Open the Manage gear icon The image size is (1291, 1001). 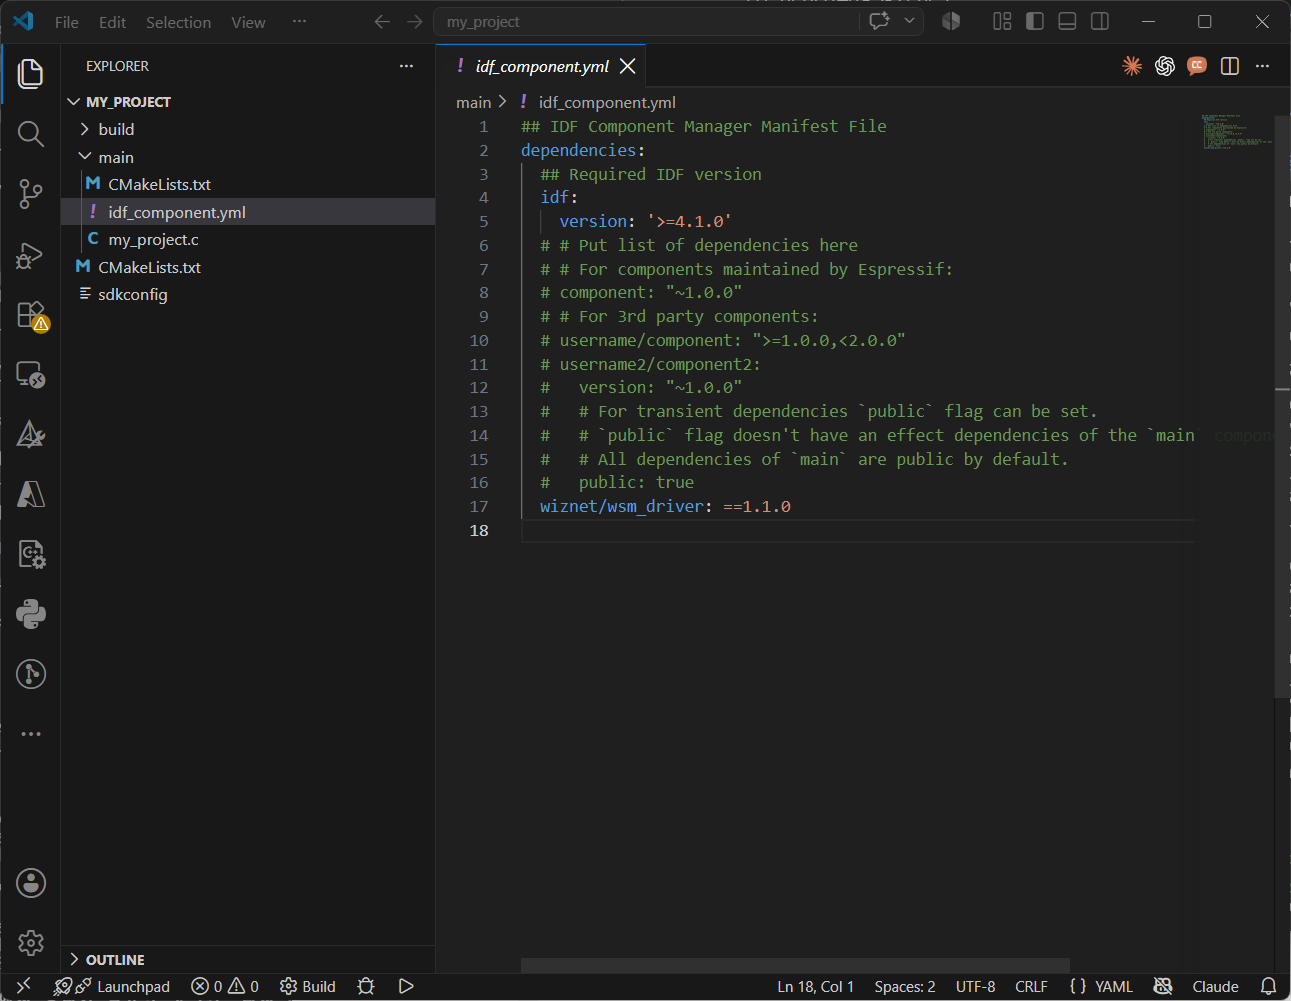point(31,942)
